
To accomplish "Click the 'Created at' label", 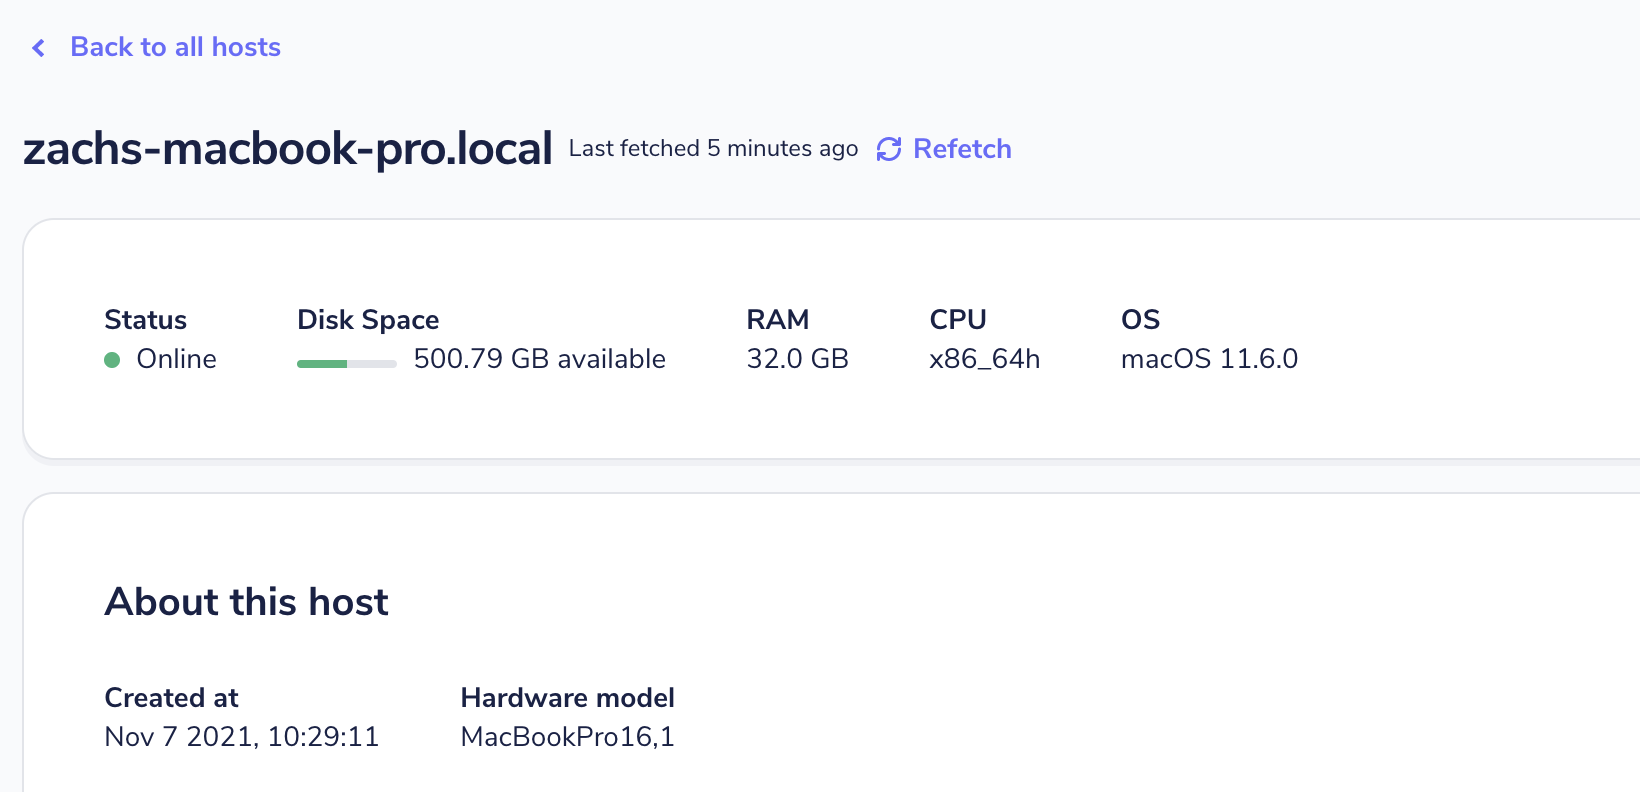I will click(171, 698).
